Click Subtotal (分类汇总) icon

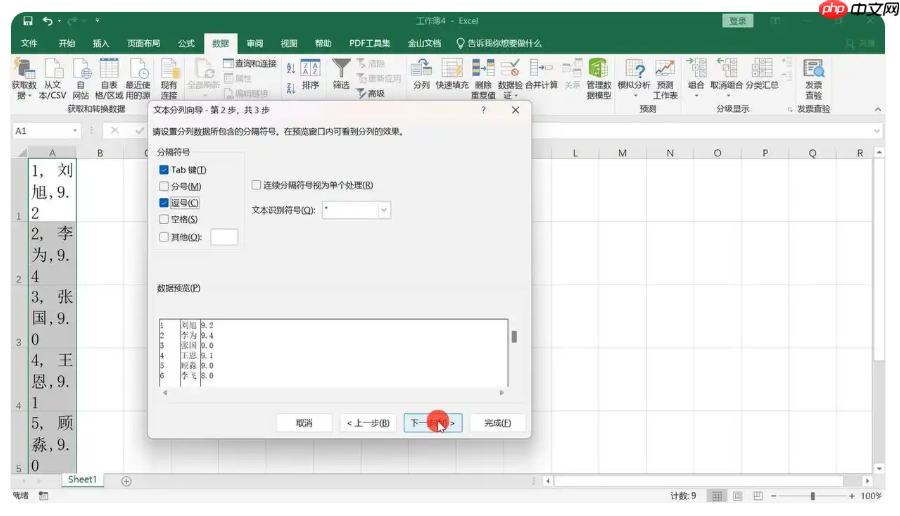(762, 75)
